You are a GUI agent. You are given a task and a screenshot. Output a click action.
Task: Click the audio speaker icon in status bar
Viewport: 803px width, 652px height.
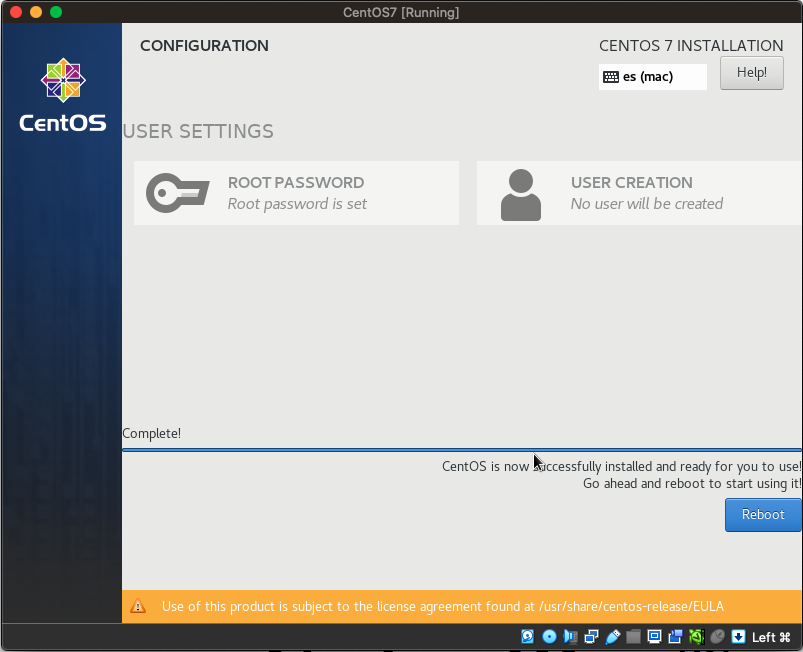pos(570,637)
